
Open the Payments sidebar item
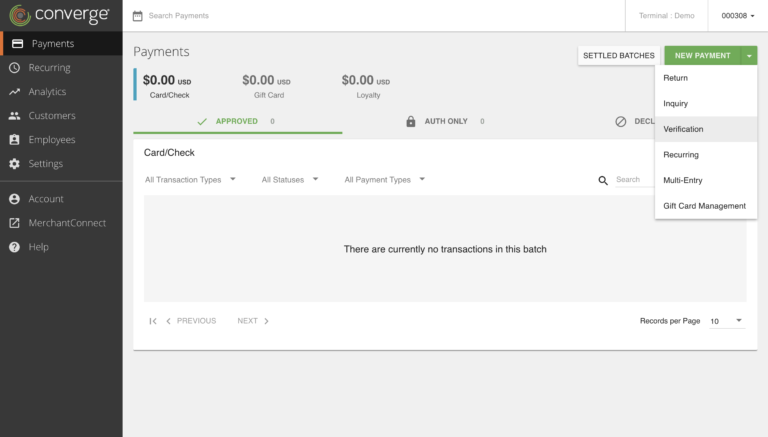(x=61, y=44)
